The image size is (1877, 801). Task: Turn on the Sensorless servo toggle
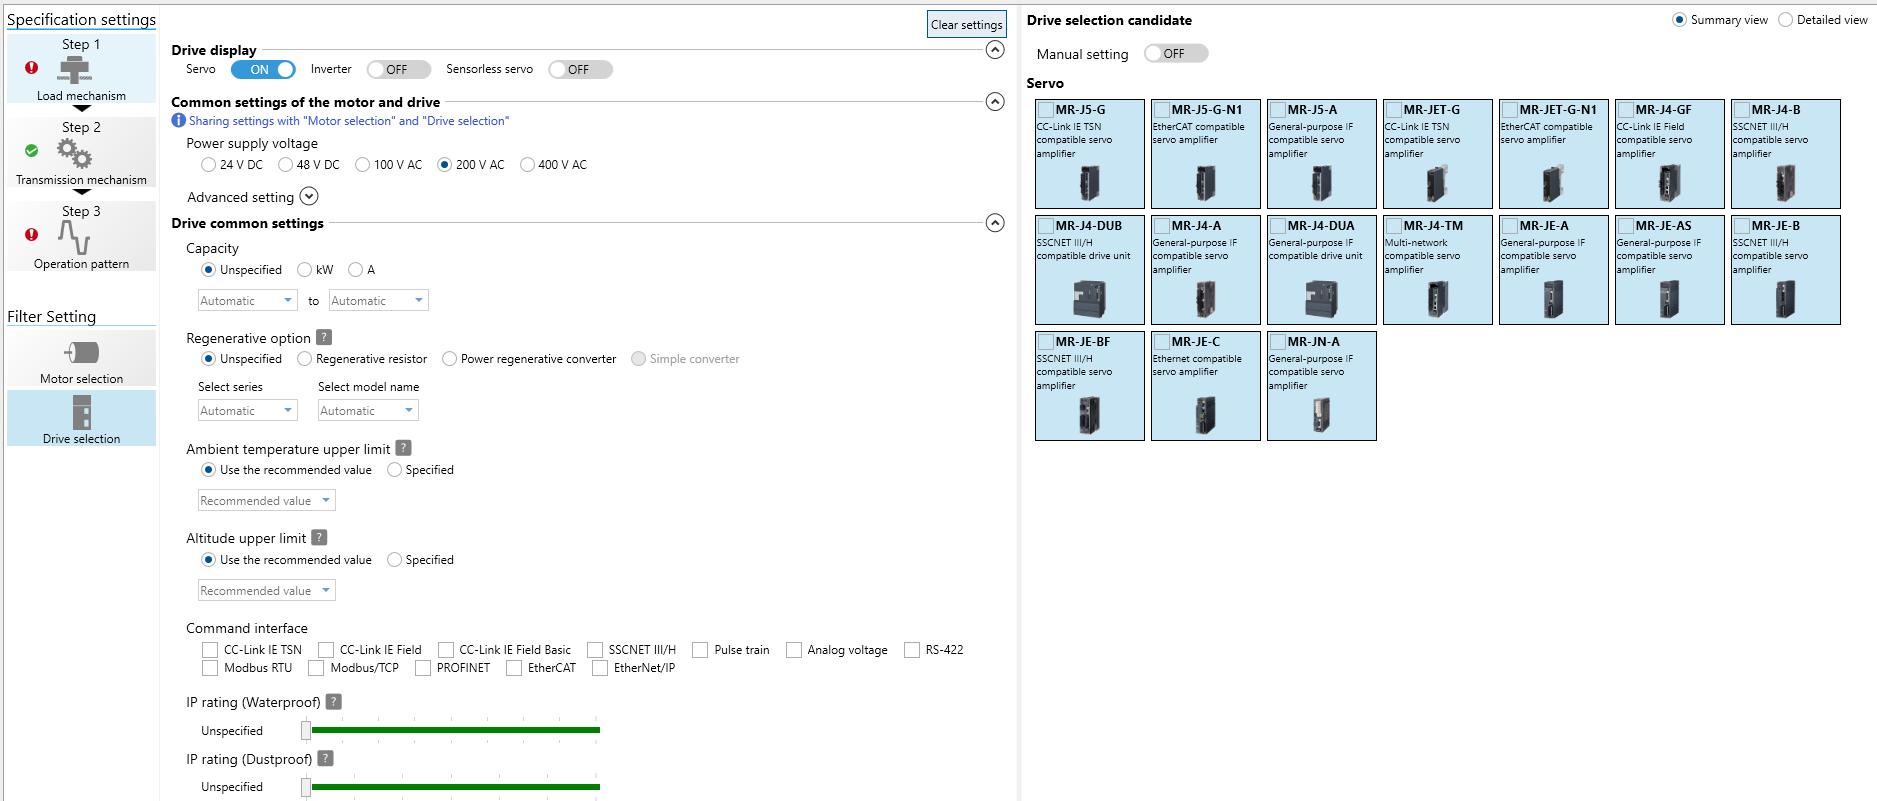pyautogui.click(x=580, y=69)
